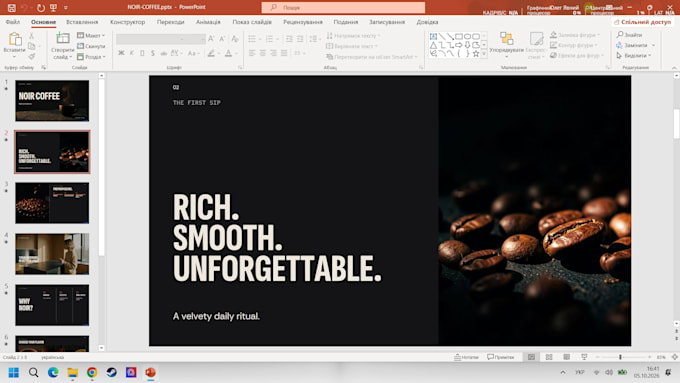Click the Redo/Repeat icon in title bar

tap(40, 7)
